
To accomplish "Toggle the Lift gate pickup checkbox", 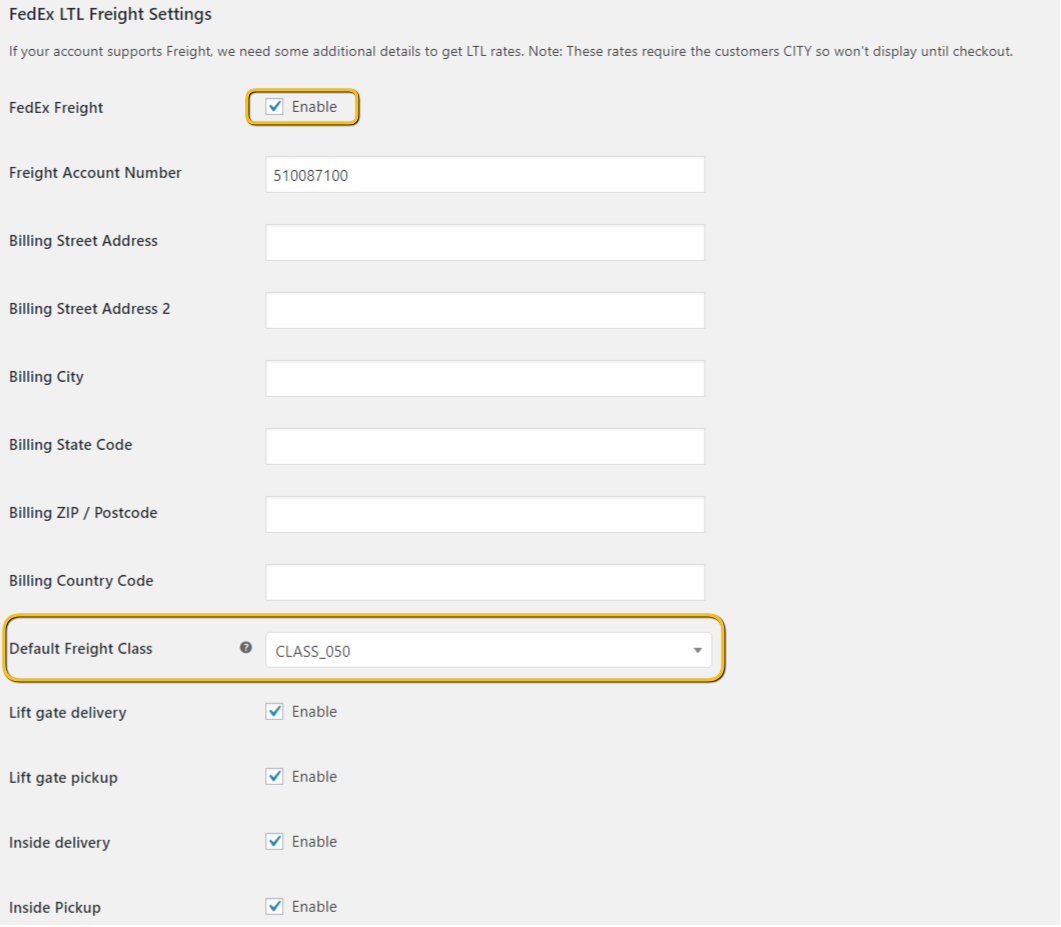I will coord(274,777).
